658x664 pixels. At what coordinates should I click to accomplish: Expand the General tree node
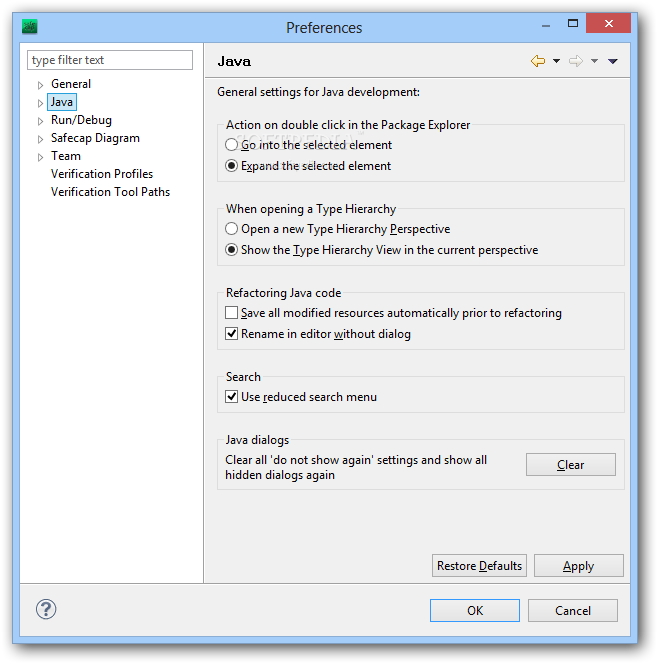coord(40,85)
